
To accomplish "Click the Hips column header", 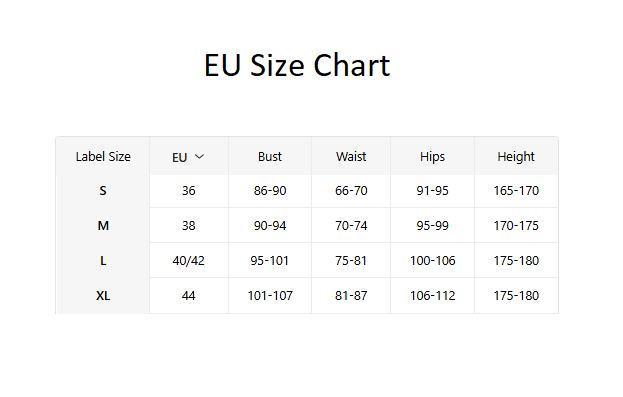I will (x=432, y=157).
